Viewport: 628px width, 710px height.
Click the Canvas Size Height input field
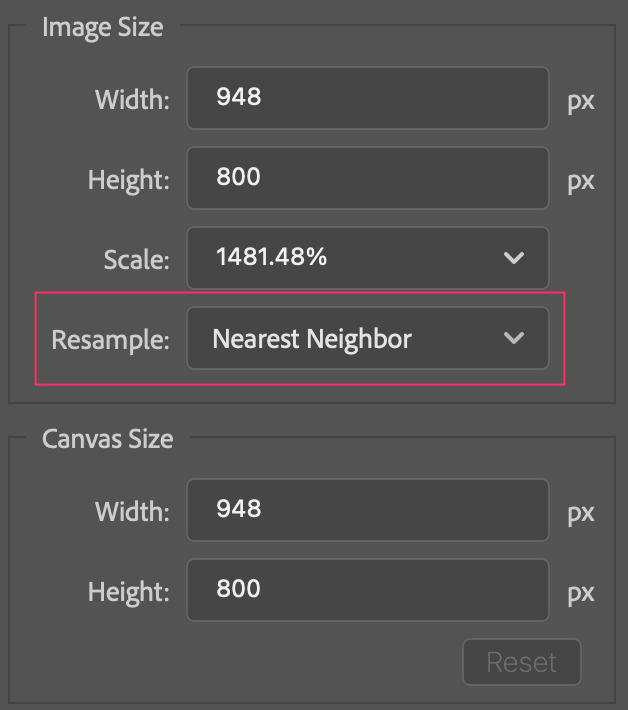tap(367, 590)
